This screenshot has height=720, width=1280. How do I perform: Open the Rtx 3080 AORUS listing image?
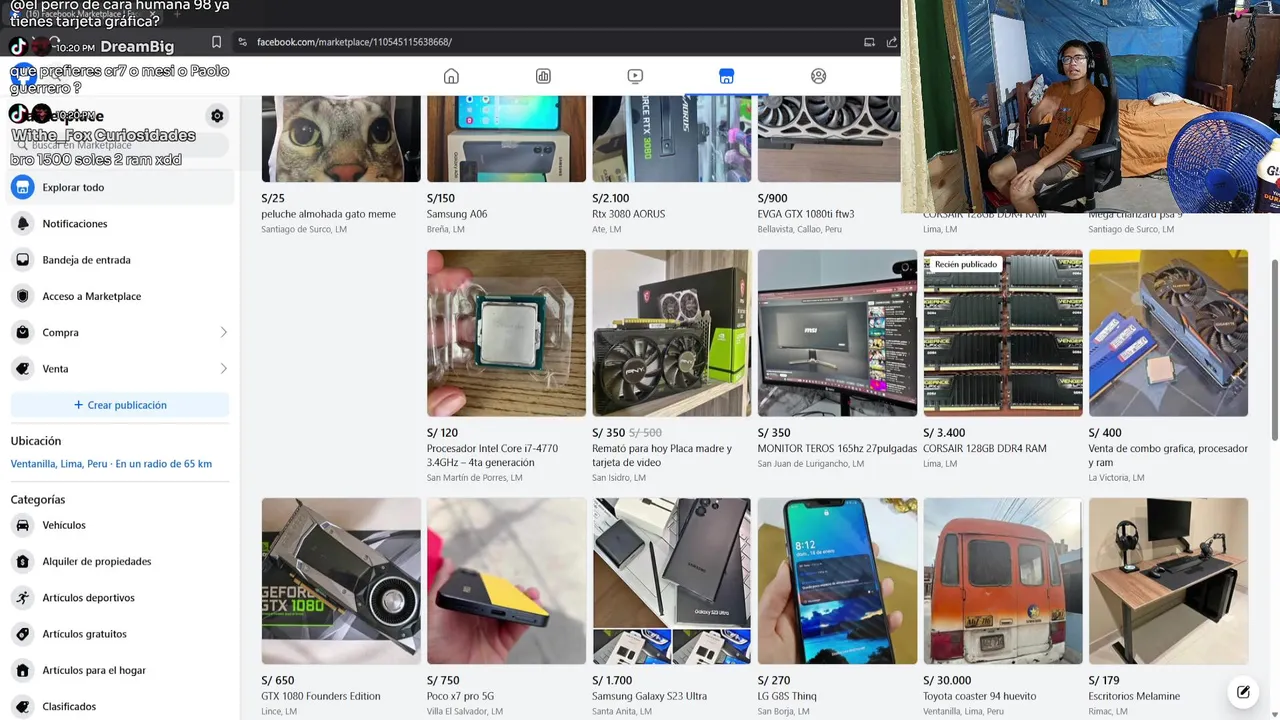pos(671,139)
